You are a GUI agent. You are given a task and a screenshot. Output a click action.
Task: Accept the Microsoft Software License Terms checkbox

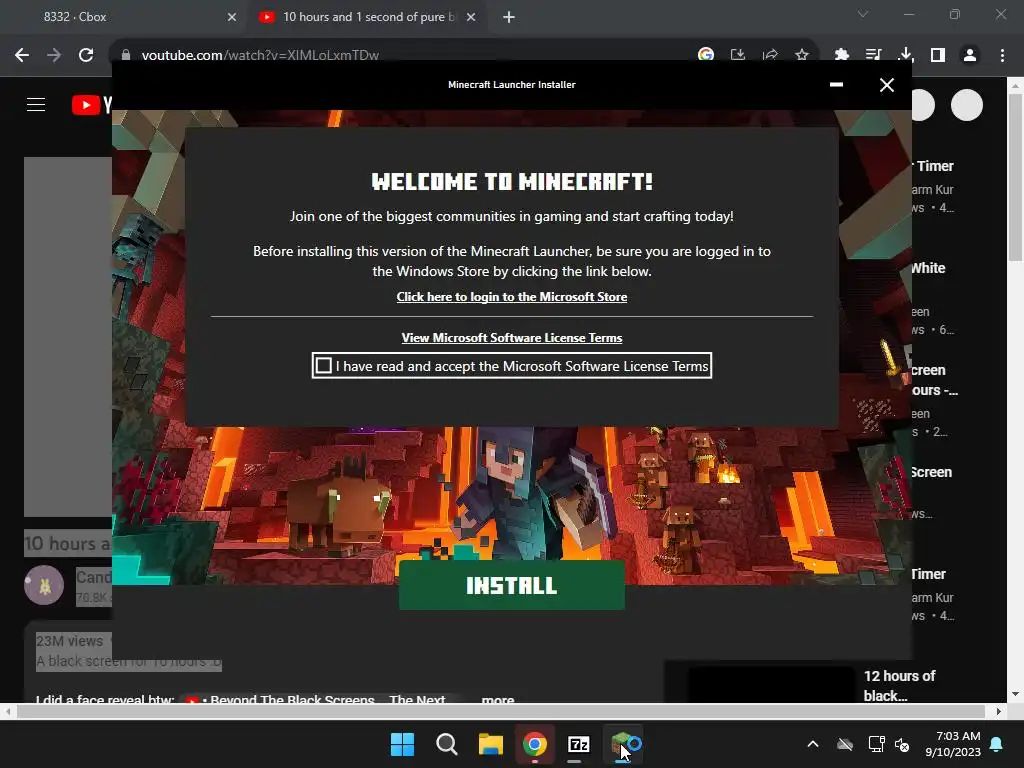323,366
